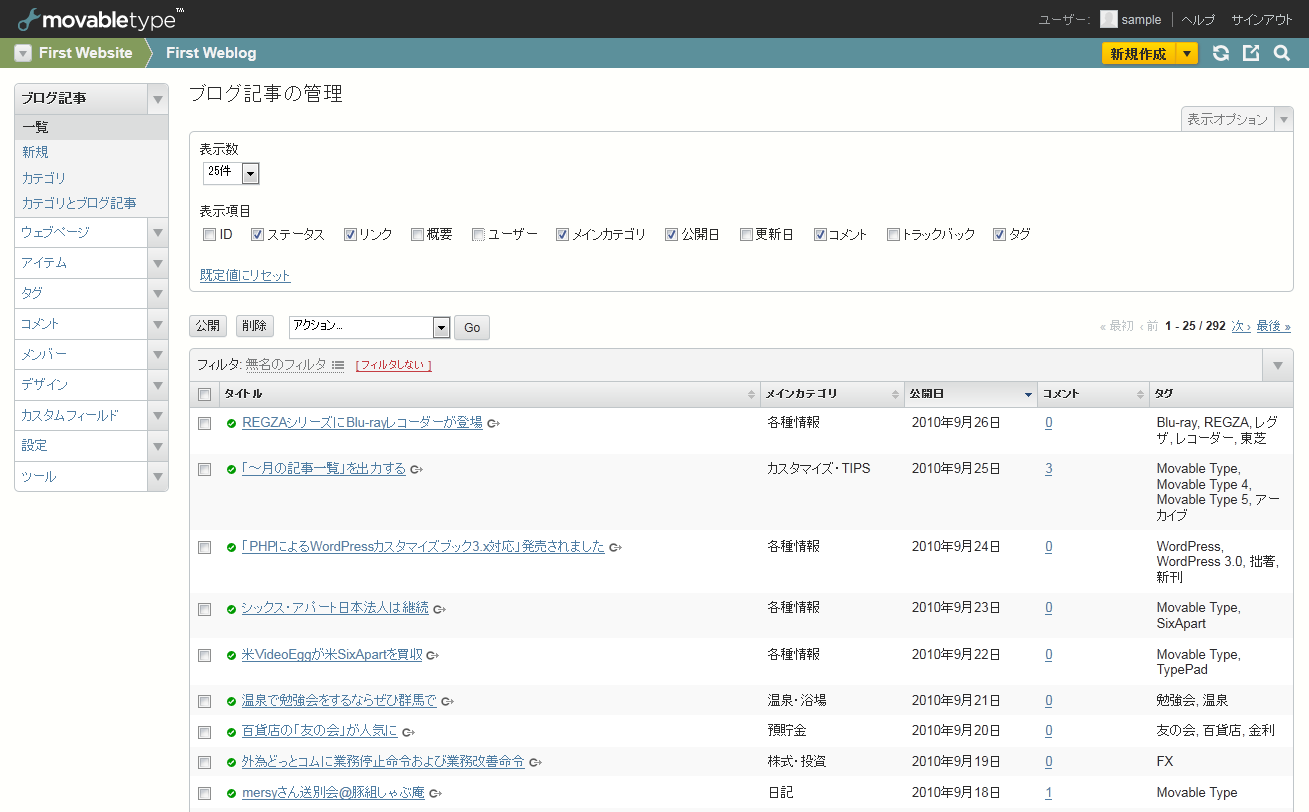Screen dimensions: 1309x812
Task: Open the 表示数 25件 dropdown
Action: point(231,173)
